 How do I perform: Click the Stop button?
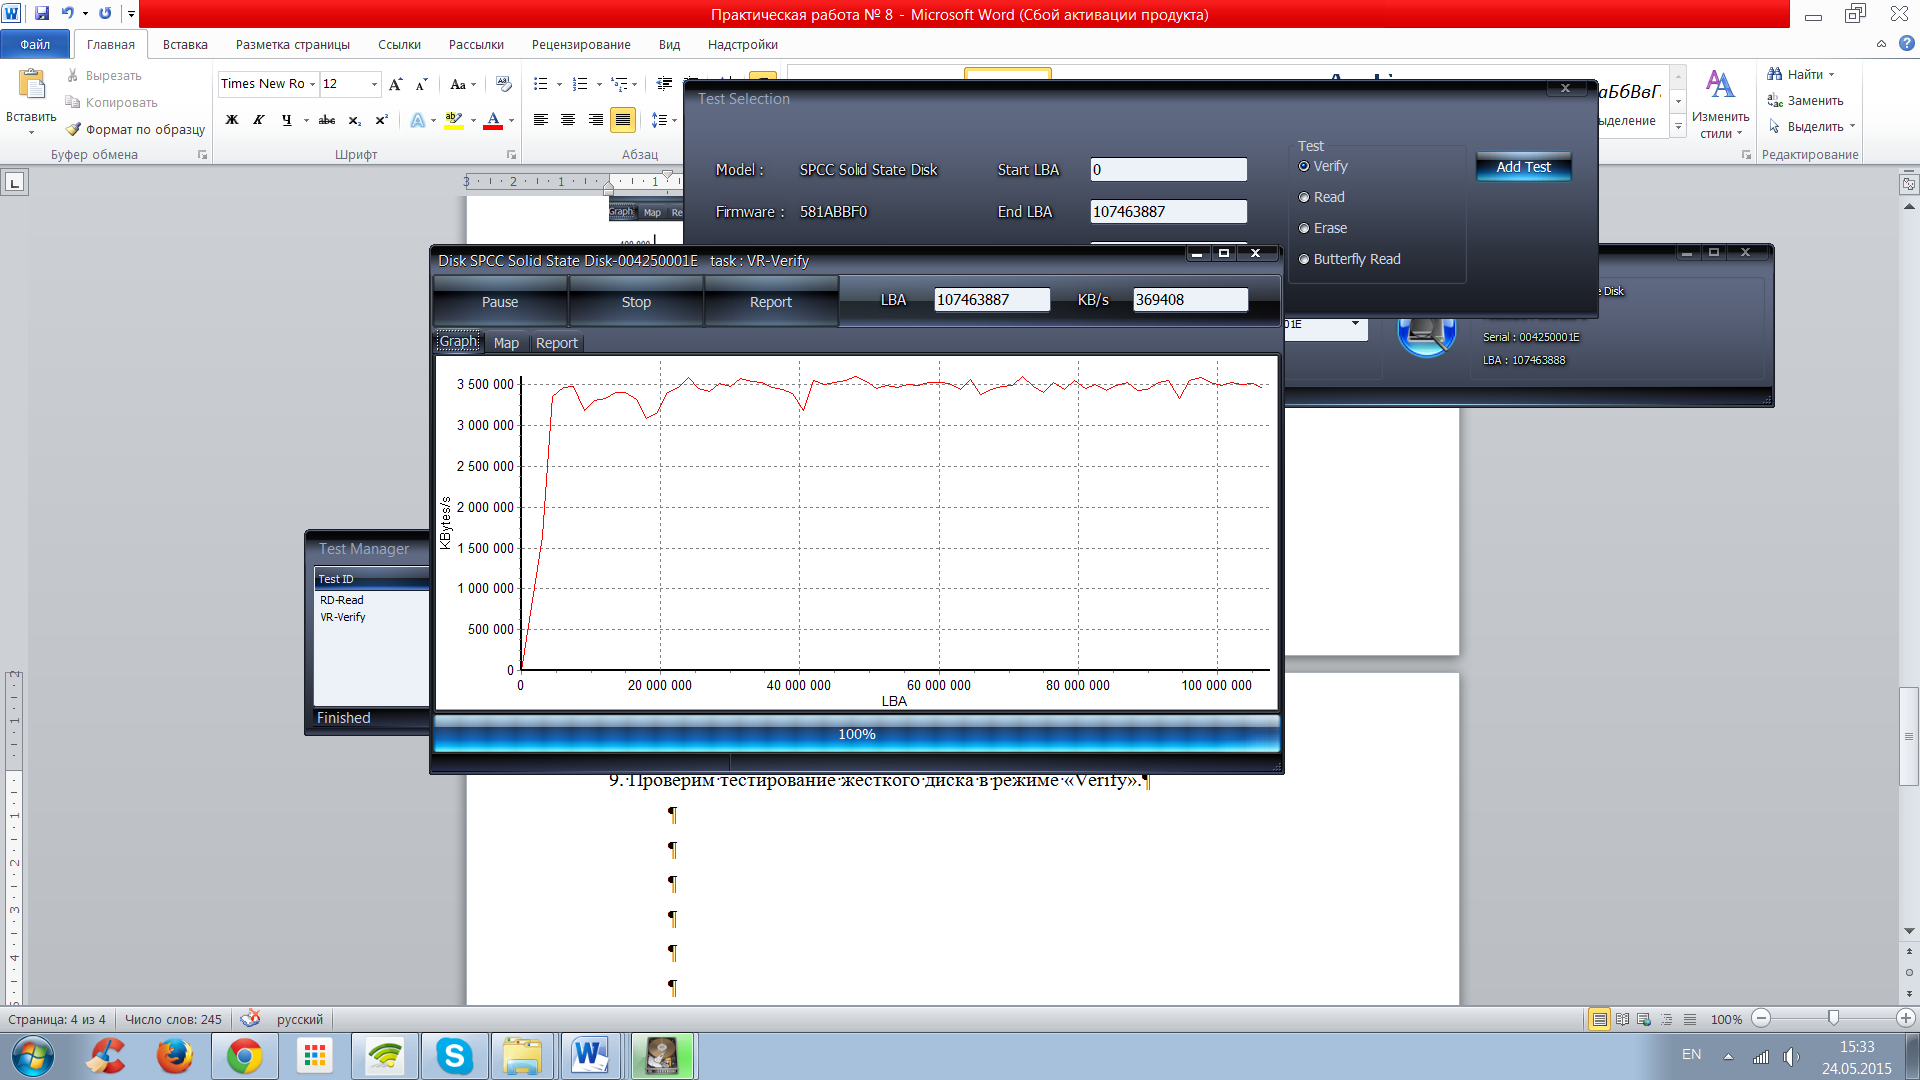[636, 302]
